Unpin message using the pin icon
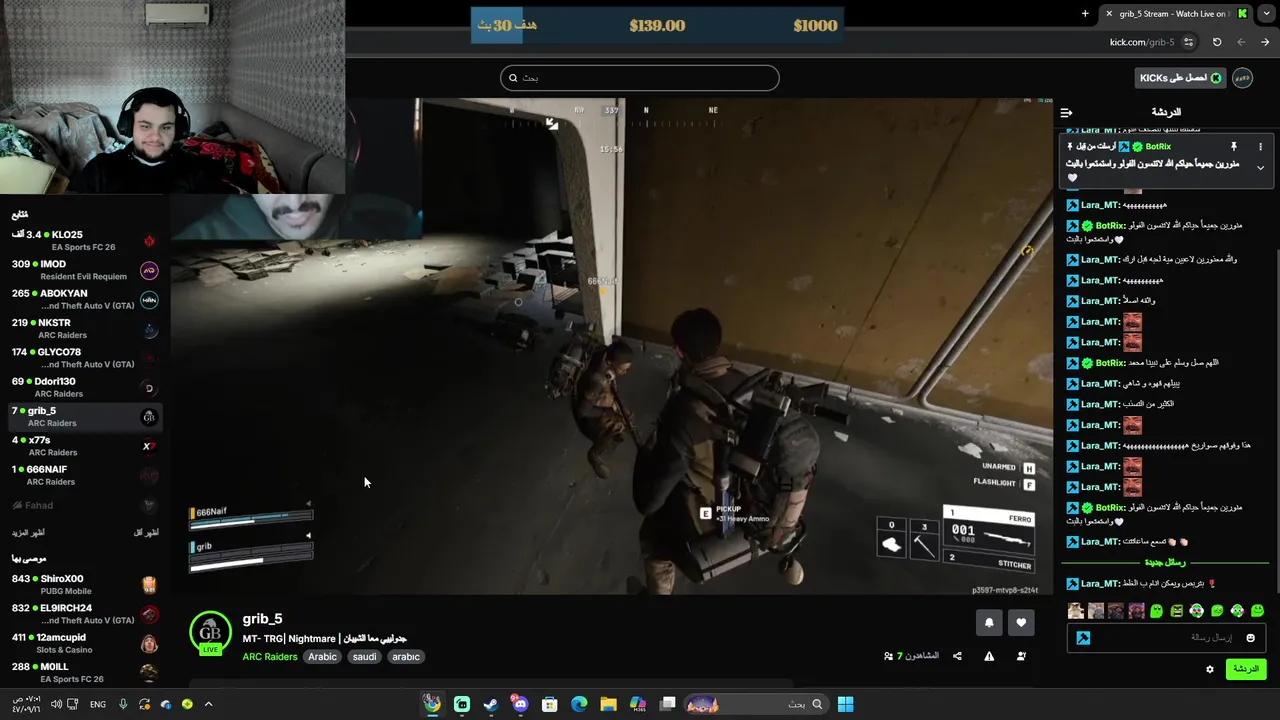Screen dimensions: 1280x720 (x=1233, y=146)
